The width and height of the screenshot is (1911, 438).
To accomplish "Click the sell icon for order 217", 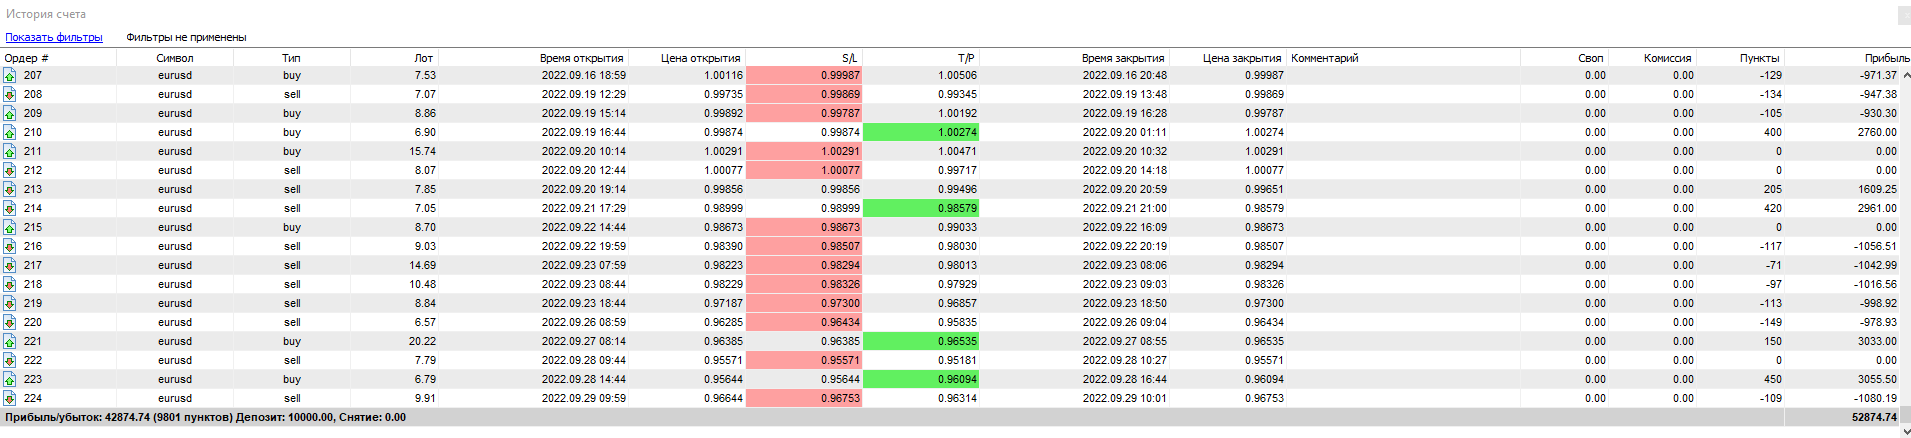I will (9, 265).
